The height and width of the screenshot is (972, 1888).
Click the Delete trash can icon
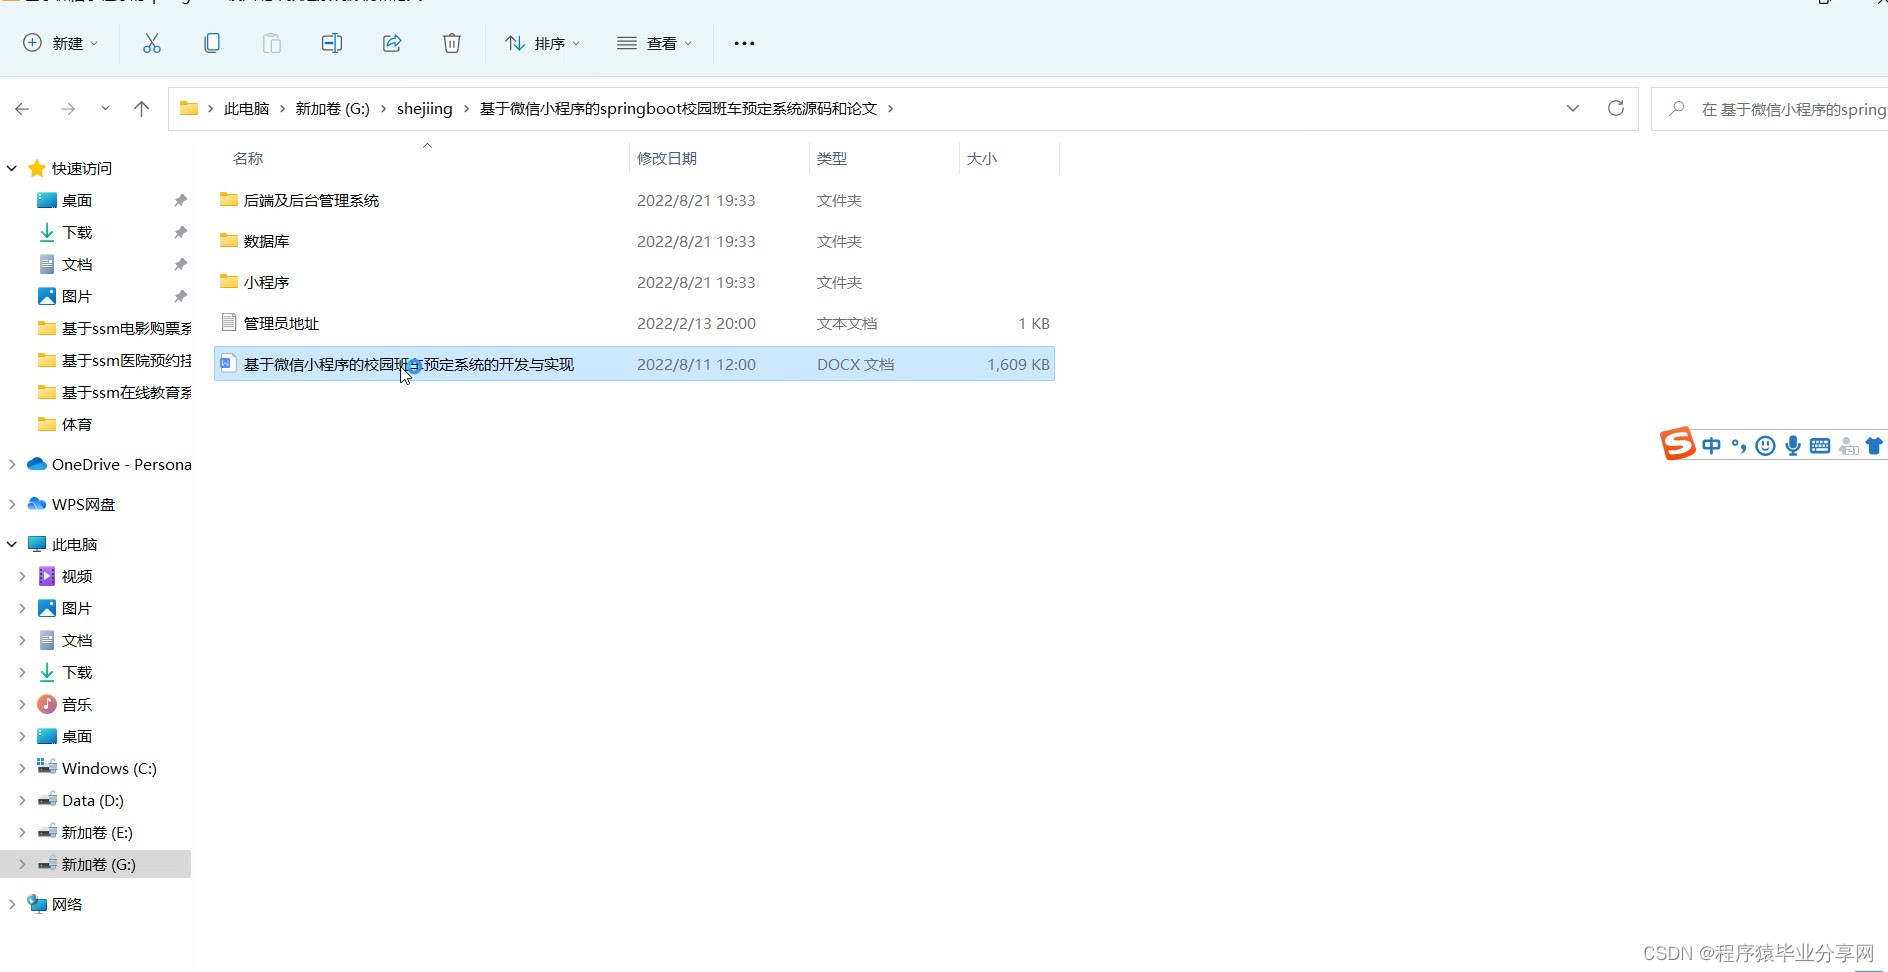452,43
